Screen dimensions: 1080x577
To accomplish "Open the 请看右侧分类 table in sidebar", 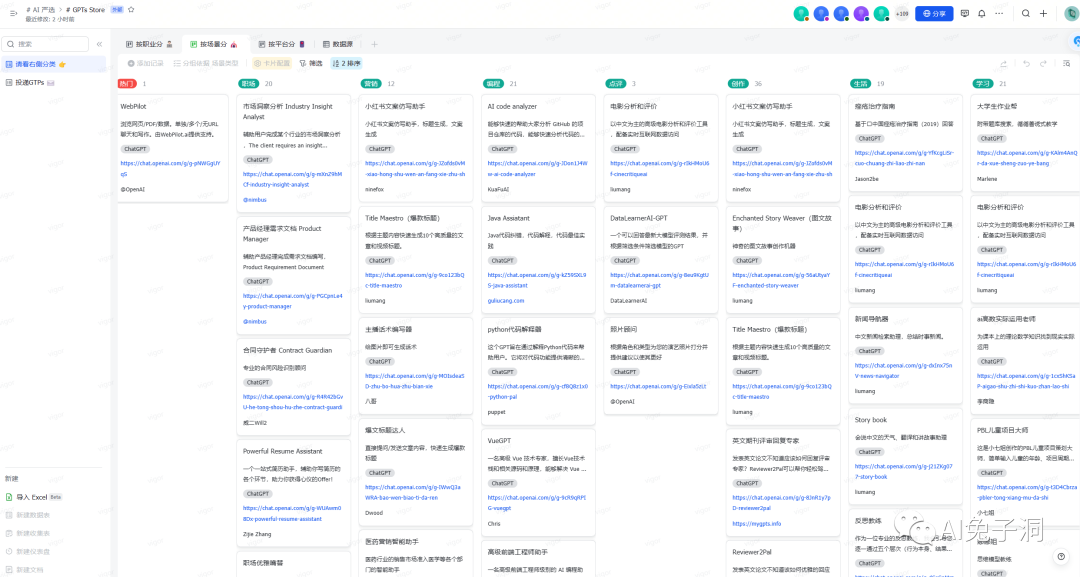I will [x=53, y=64].
